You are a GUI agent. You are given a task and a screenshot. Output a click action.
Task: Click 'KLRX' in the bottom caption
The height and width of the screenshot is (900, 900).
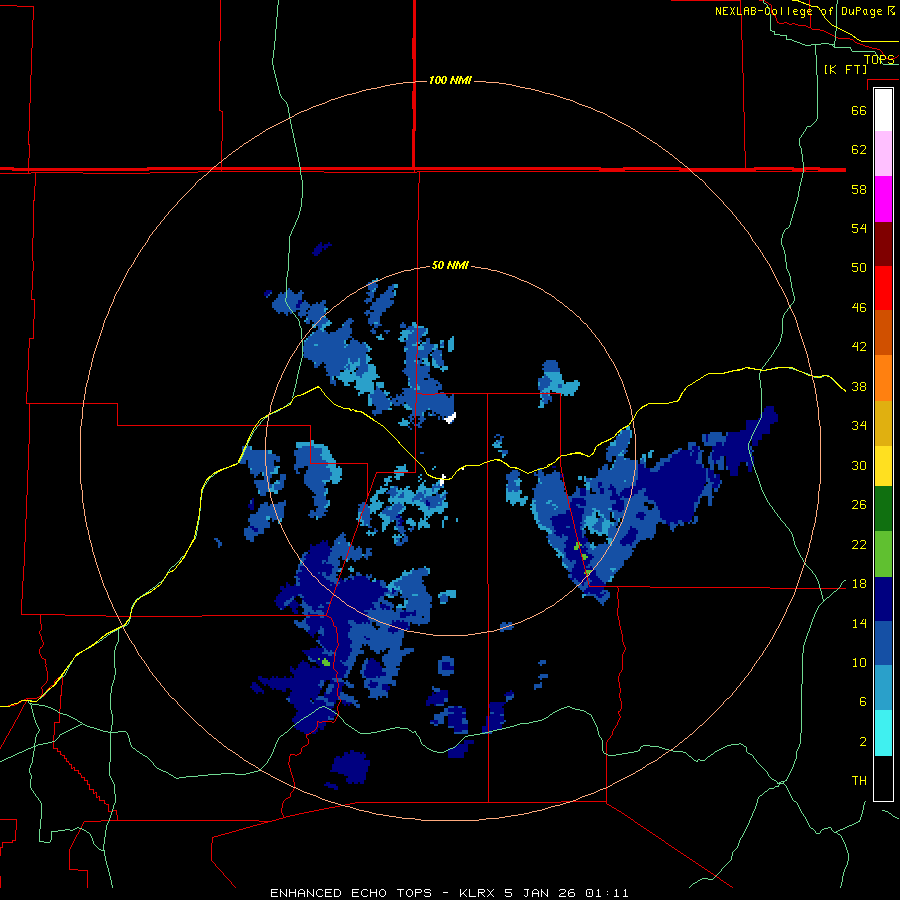pos(479,893)
